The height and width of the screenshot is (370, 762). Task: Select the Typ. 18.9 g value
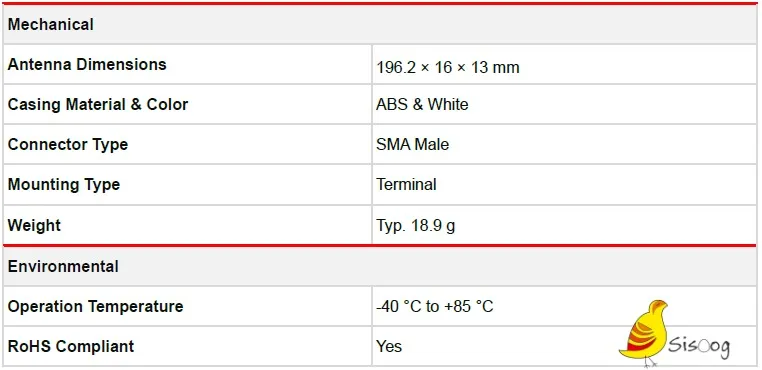pyautogui.click(x=416, y=226)
